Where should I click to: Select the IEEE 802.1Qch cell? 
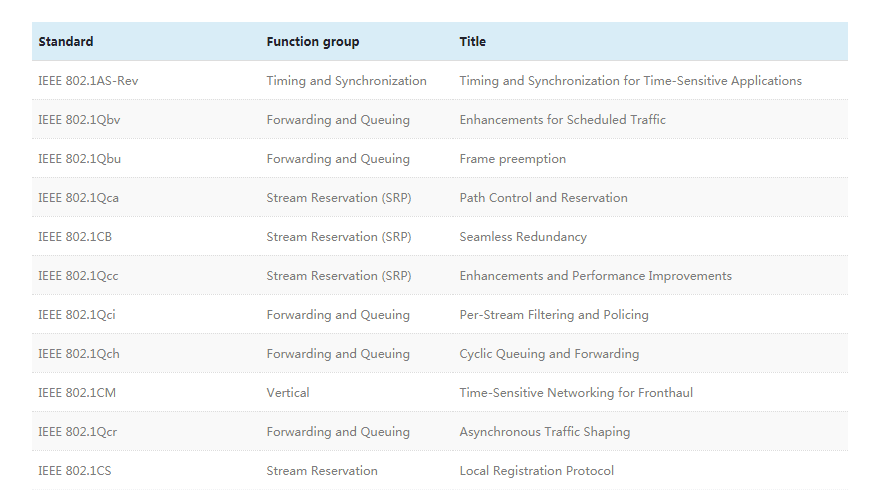click(79, 354)
